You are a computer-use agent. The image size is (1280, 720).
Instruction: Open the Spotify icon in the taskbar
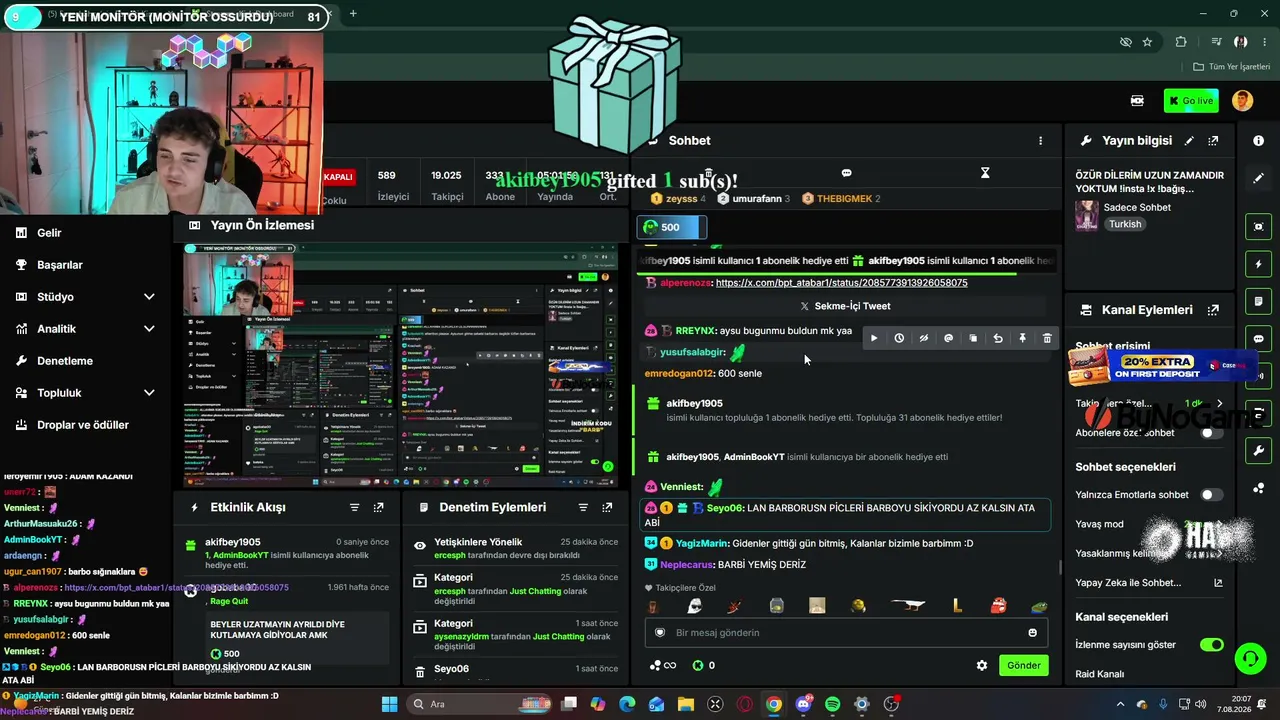click(x=833, y=704)
